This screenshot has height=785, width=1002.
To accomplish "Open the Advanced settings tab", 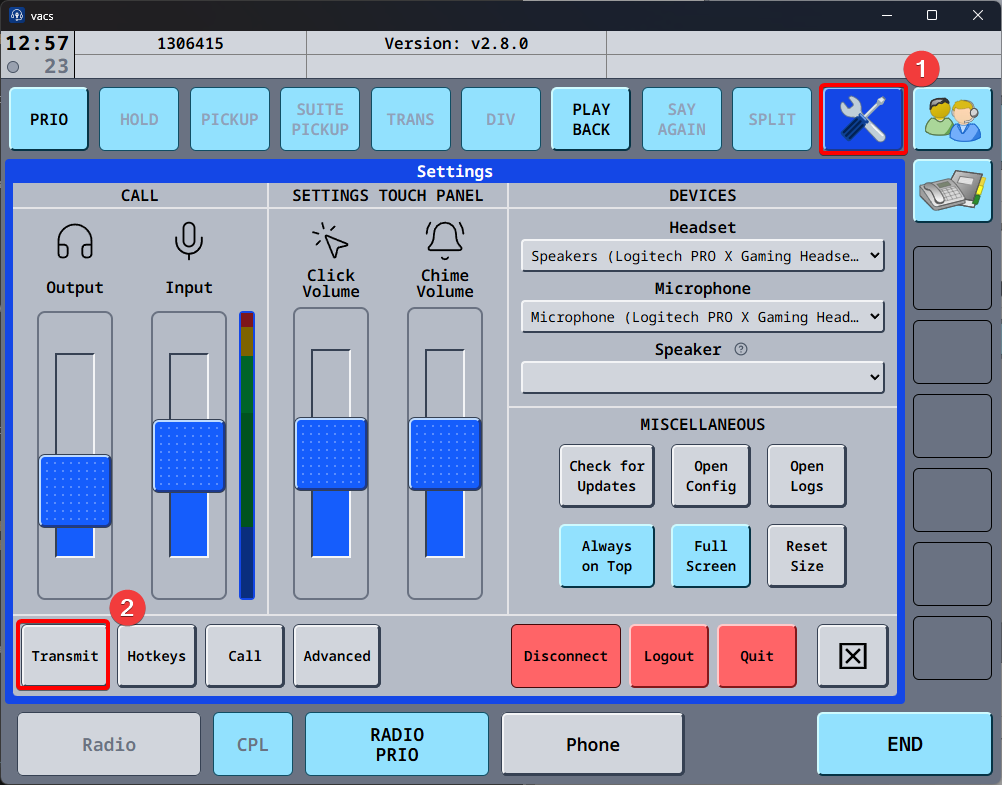I will (337, 656).
